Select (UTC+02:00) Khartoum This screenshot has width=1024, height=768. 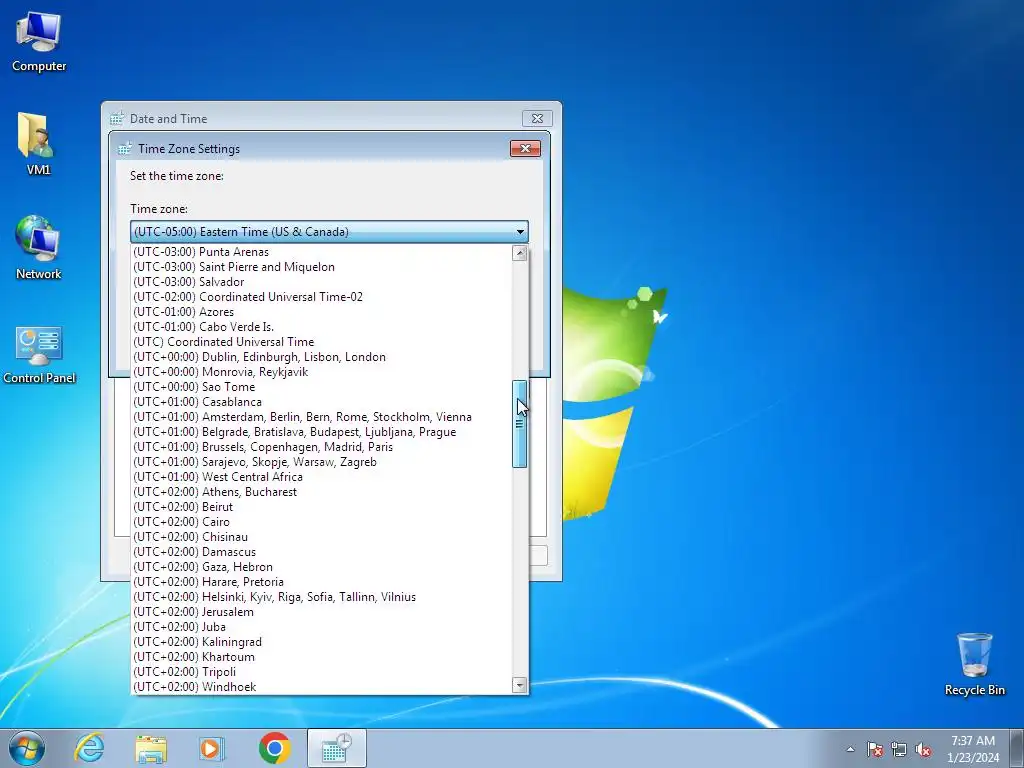[322, 658]
